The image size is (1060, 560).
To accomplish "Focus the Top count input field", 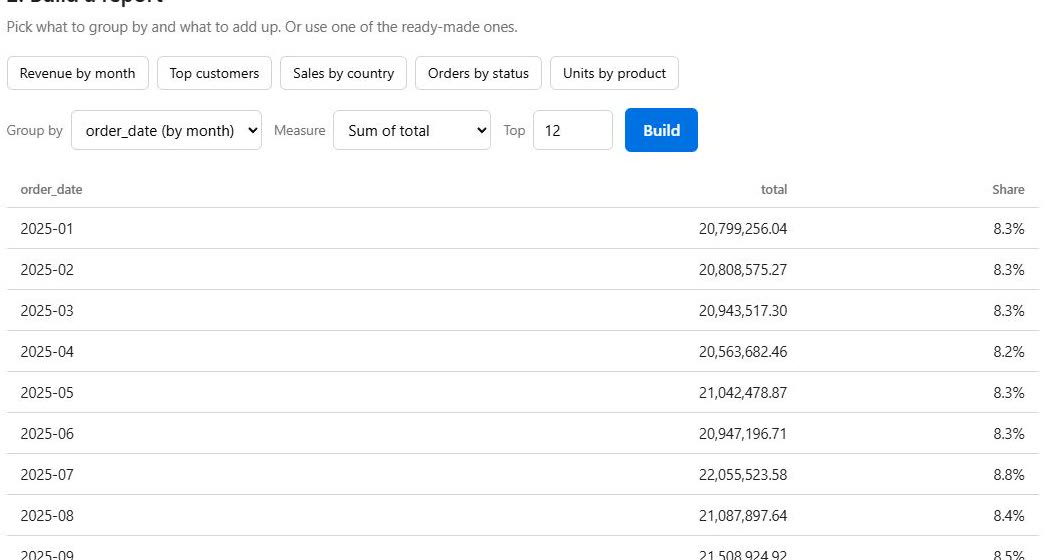I will click(x=573, y=130).
